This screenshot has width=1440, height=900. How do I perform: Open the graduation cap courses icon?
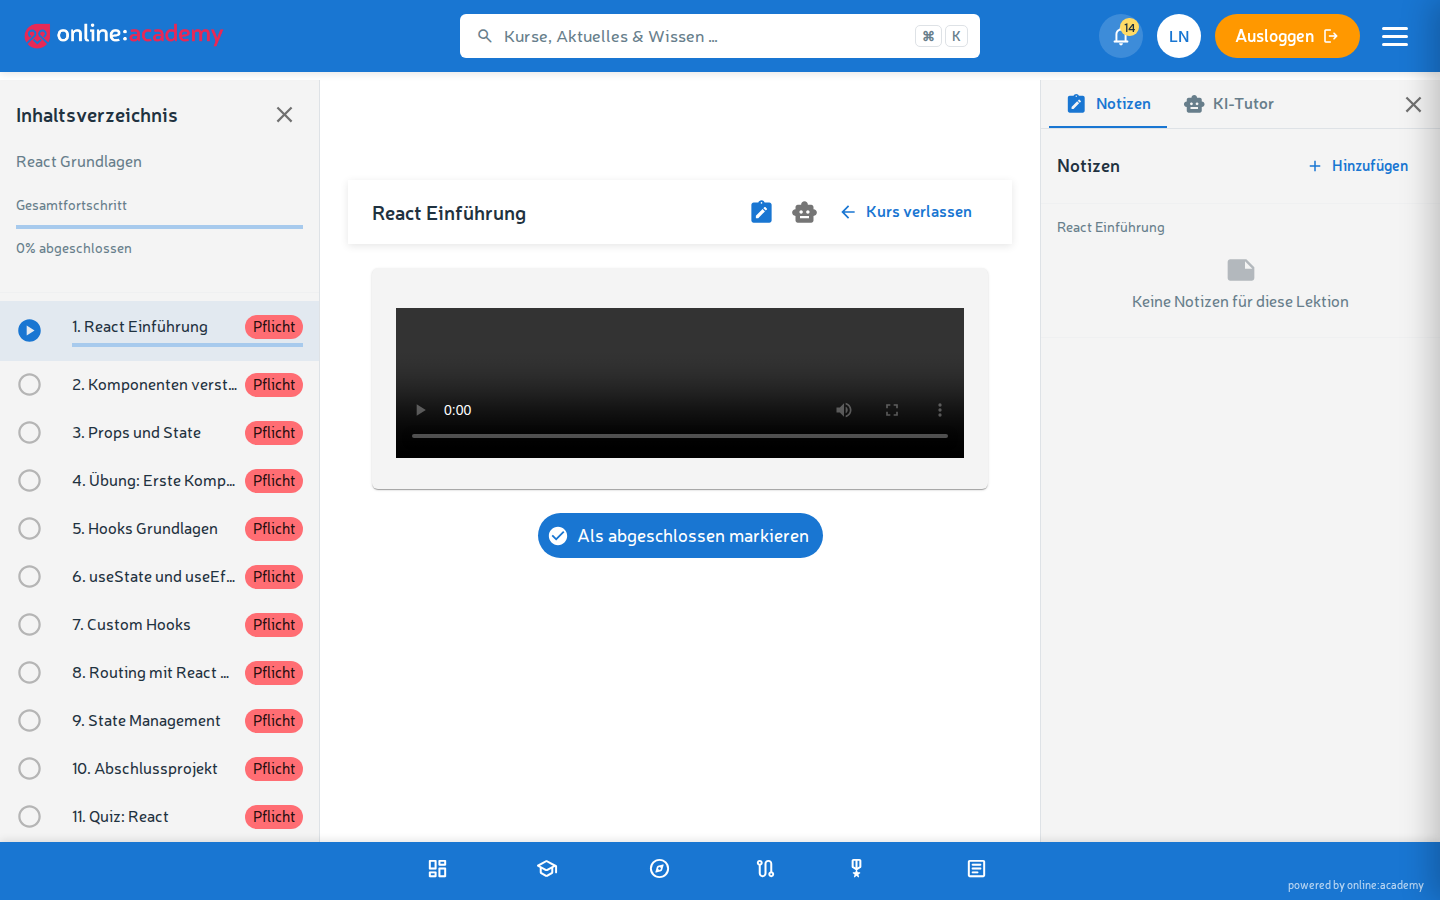pos(547,869)
